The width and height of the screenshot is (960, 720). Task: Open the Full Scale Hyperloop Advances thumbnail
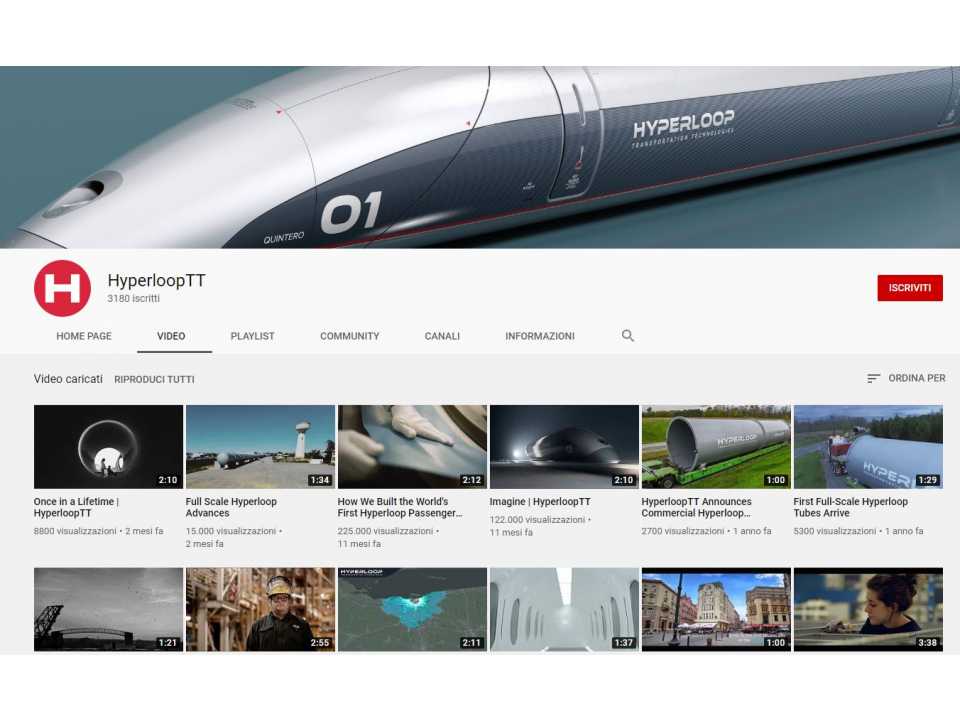(259, 446)
